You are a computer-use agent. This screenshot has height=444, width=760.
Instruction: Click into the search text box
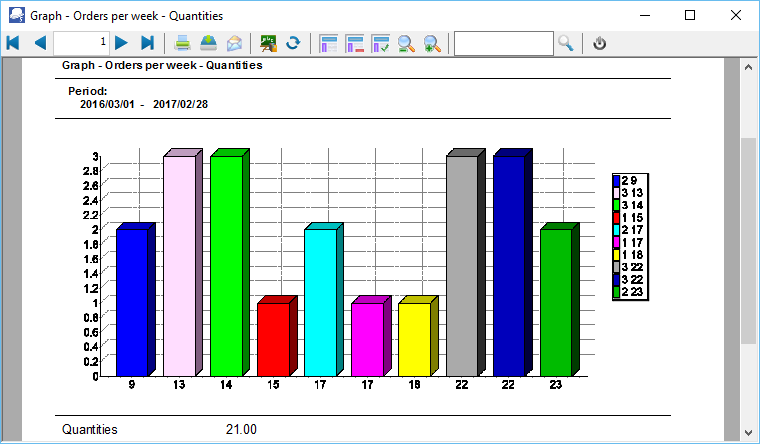(503, 43)
